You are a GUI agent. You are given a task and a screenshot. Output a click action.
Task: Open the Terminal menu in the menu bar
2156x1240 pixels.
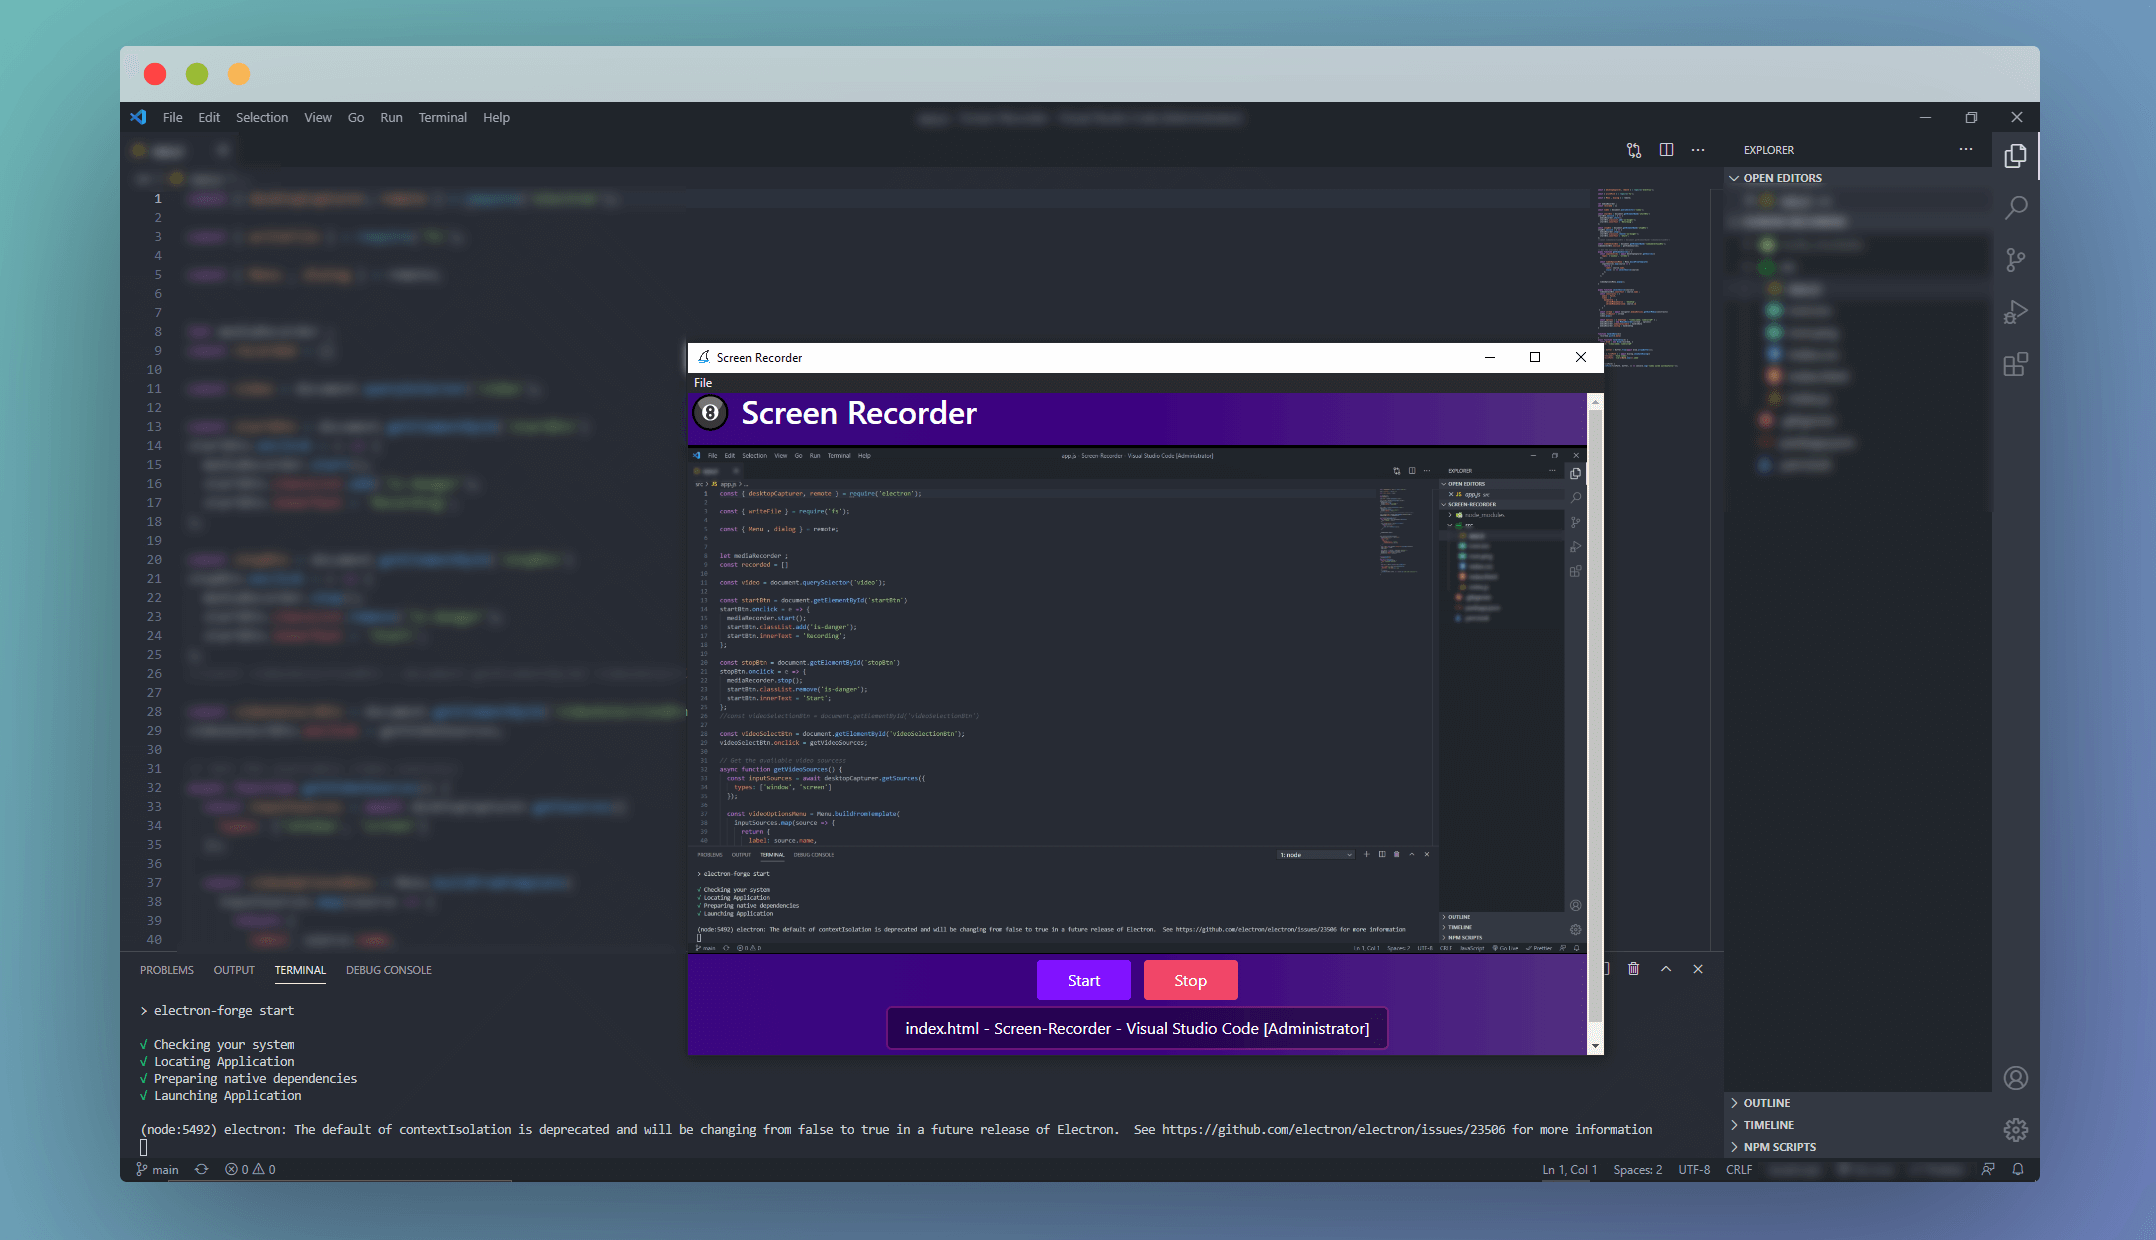coord(442,117)
